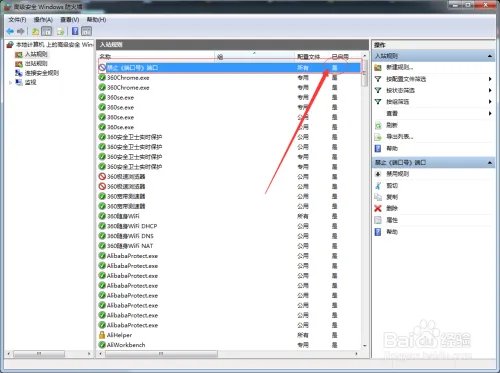The height and width of the screenshot is (373, 500).
Task: Select 连接安全规则 in the left tree
Action: point(42,73)
